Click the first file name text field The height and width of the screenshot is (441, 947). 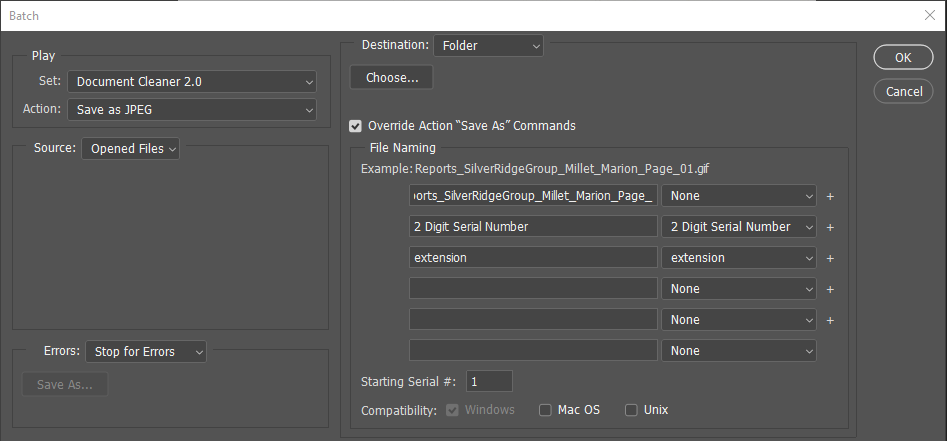coord(532,196)
